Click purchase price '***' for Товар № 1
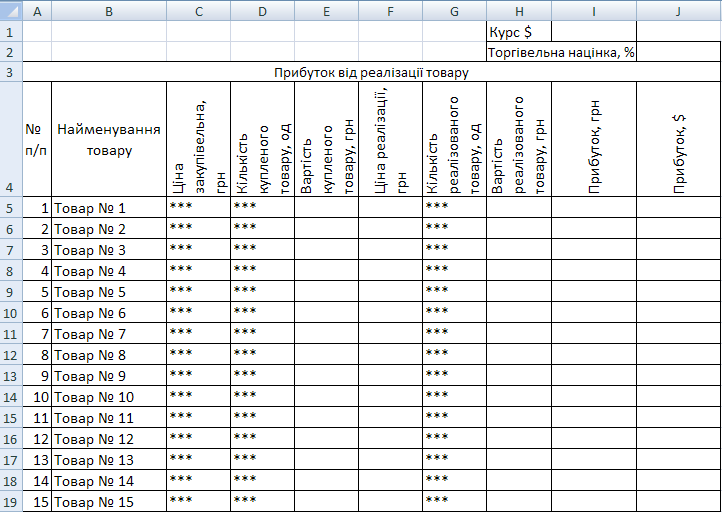The height and width of the screenshot is (512, 722). tap(198, 207)
